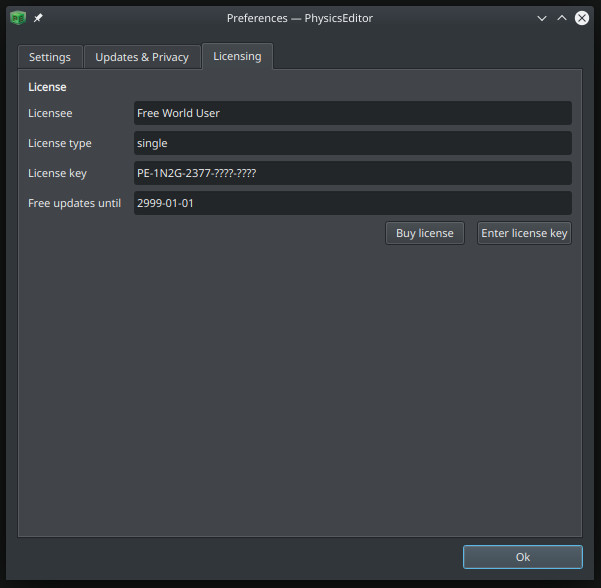Image resolution: width=601 pixels, height=588 pixels.
Task: Switch to Updates & Privacy tab
Action: tap(142, 57)
